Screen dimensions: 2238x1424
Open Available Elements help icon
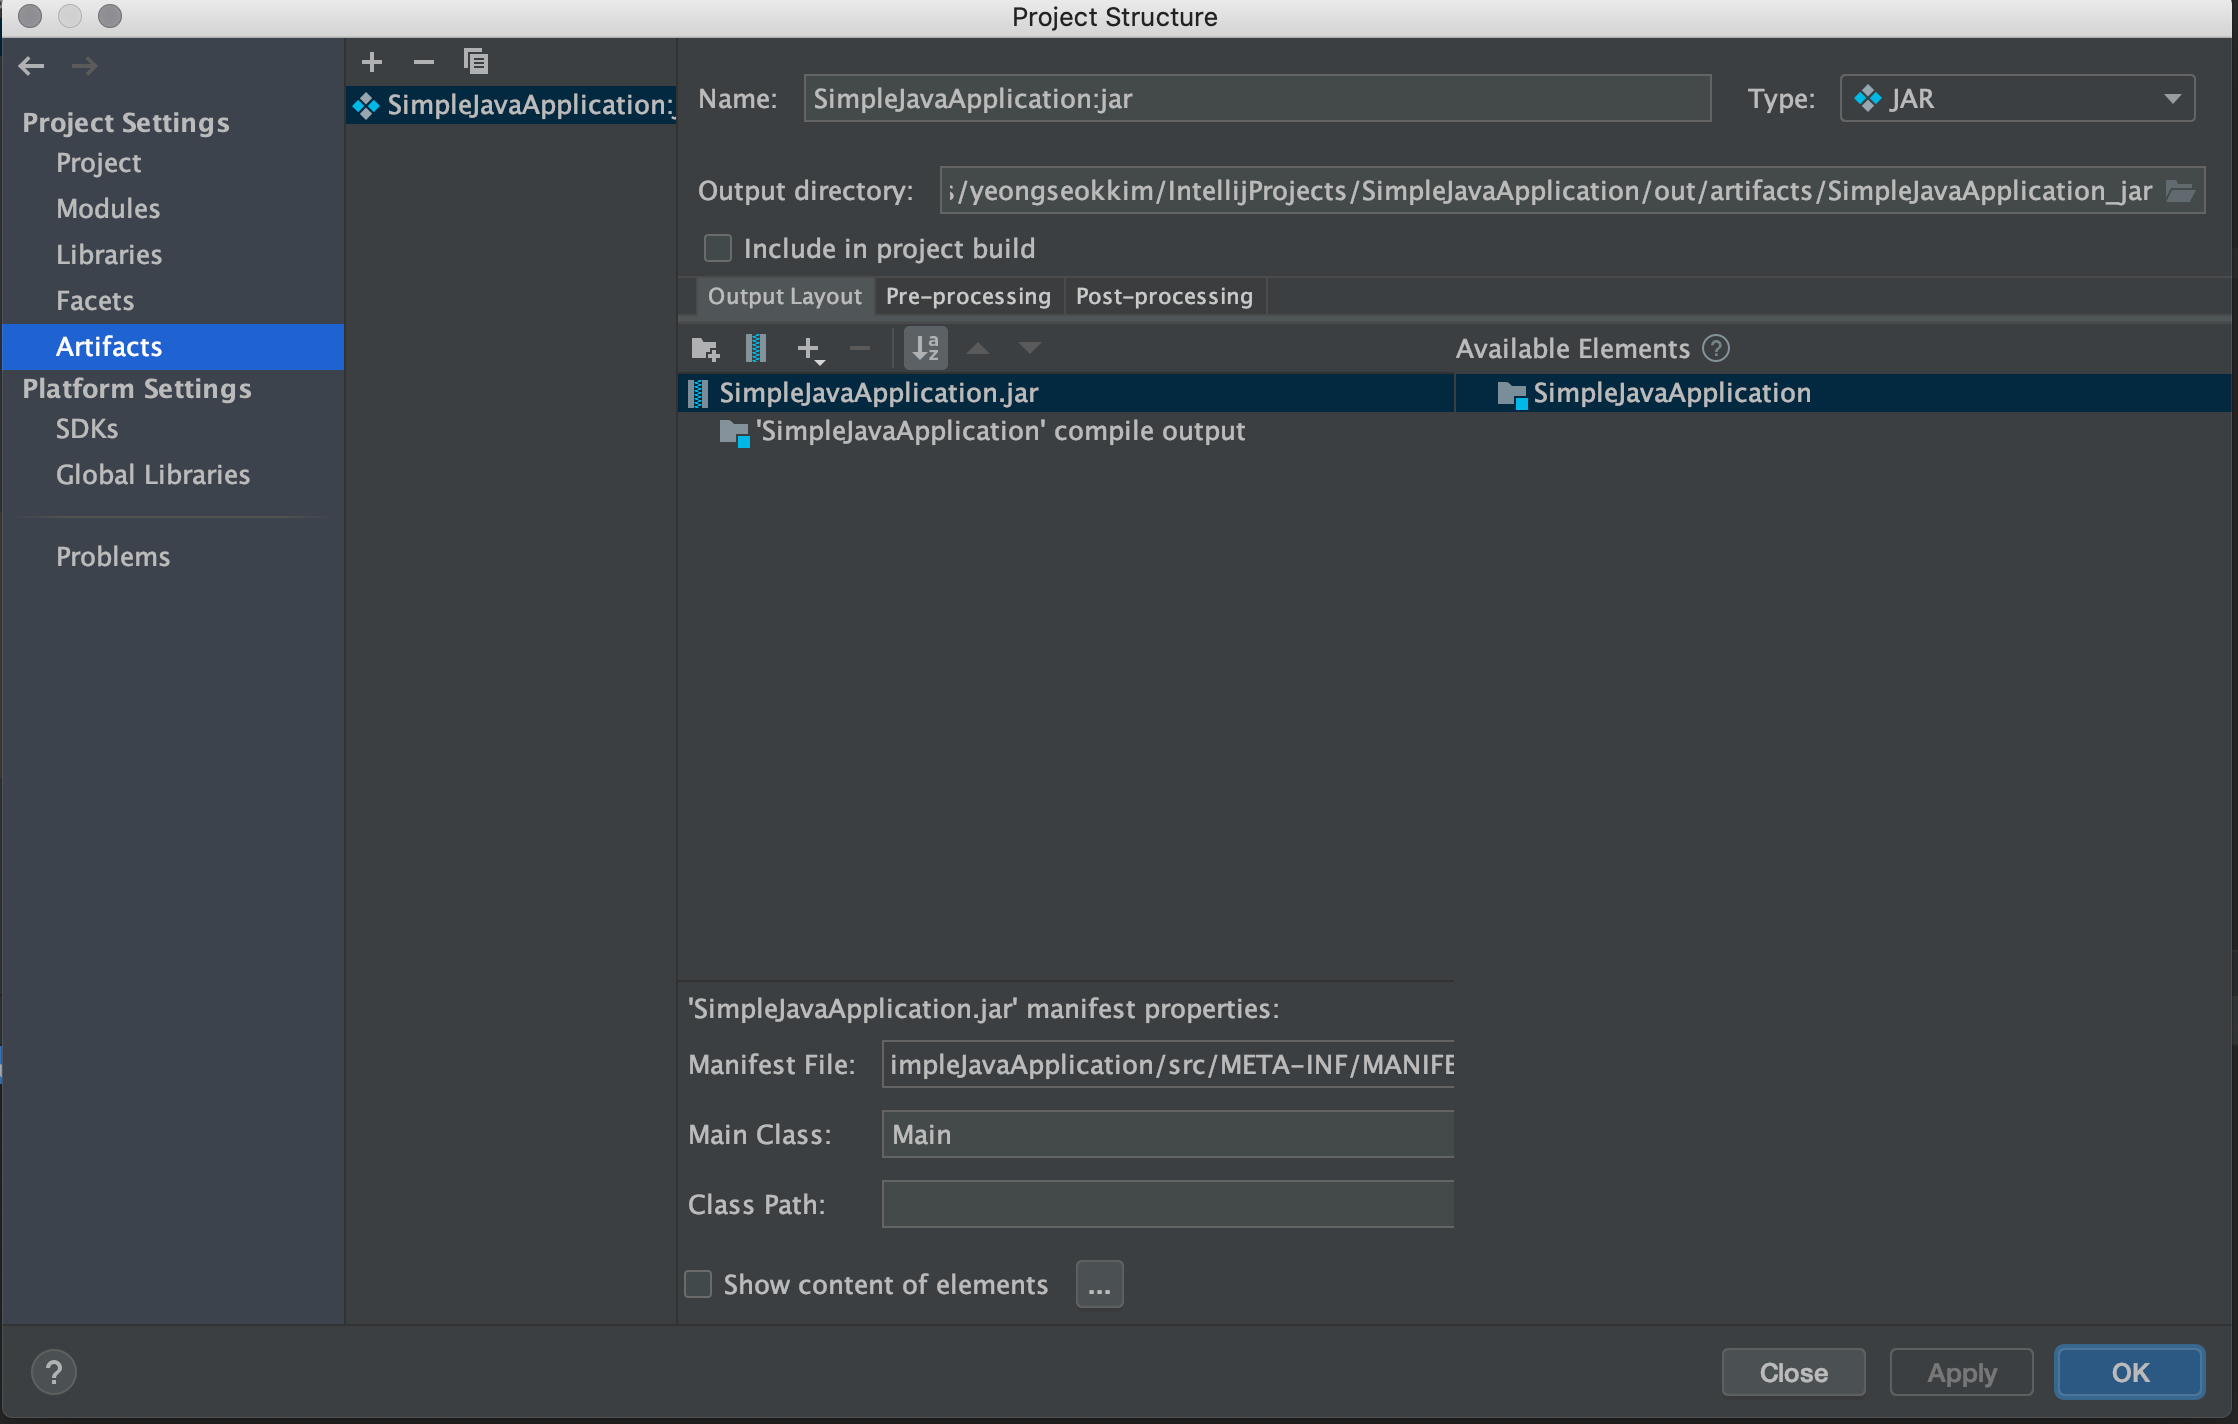tap(1716, 348)
